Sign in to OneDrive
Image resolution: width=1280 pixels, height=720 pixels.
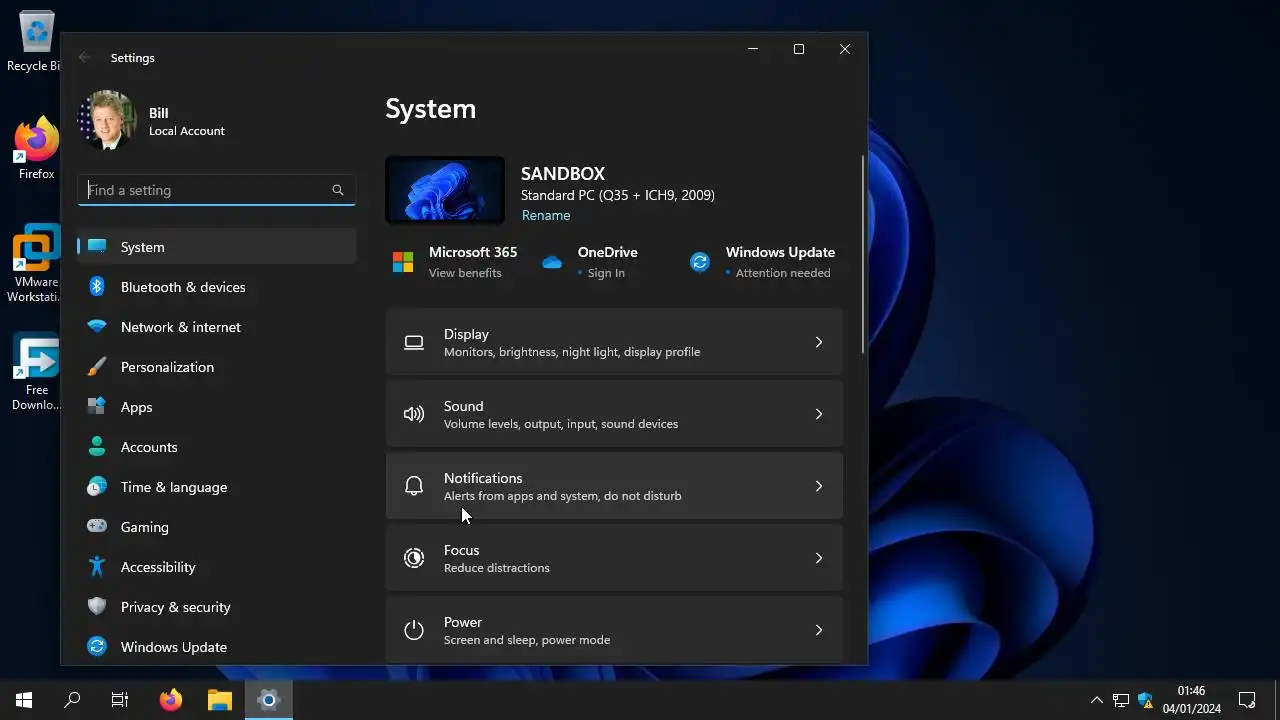(x=606, y=273)
